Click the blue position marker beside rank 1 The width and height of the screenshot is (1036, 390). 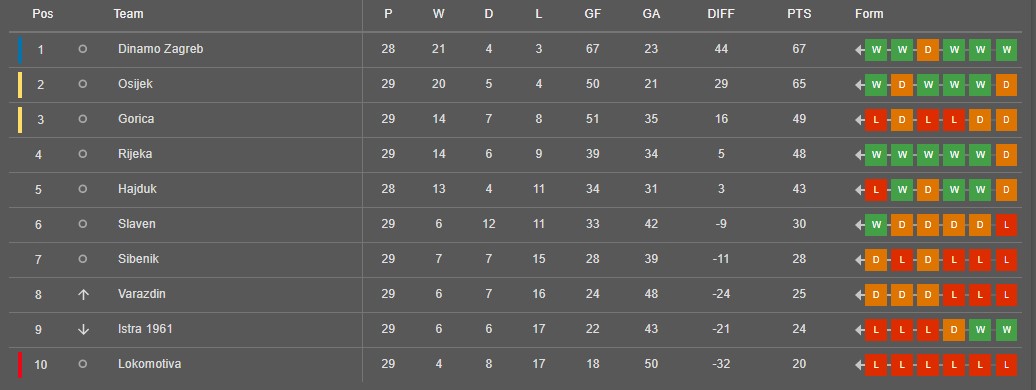pos(20,50)
